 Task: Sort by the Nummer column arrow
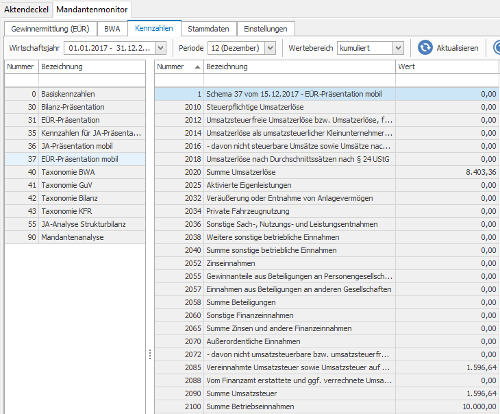coord(197,67)
